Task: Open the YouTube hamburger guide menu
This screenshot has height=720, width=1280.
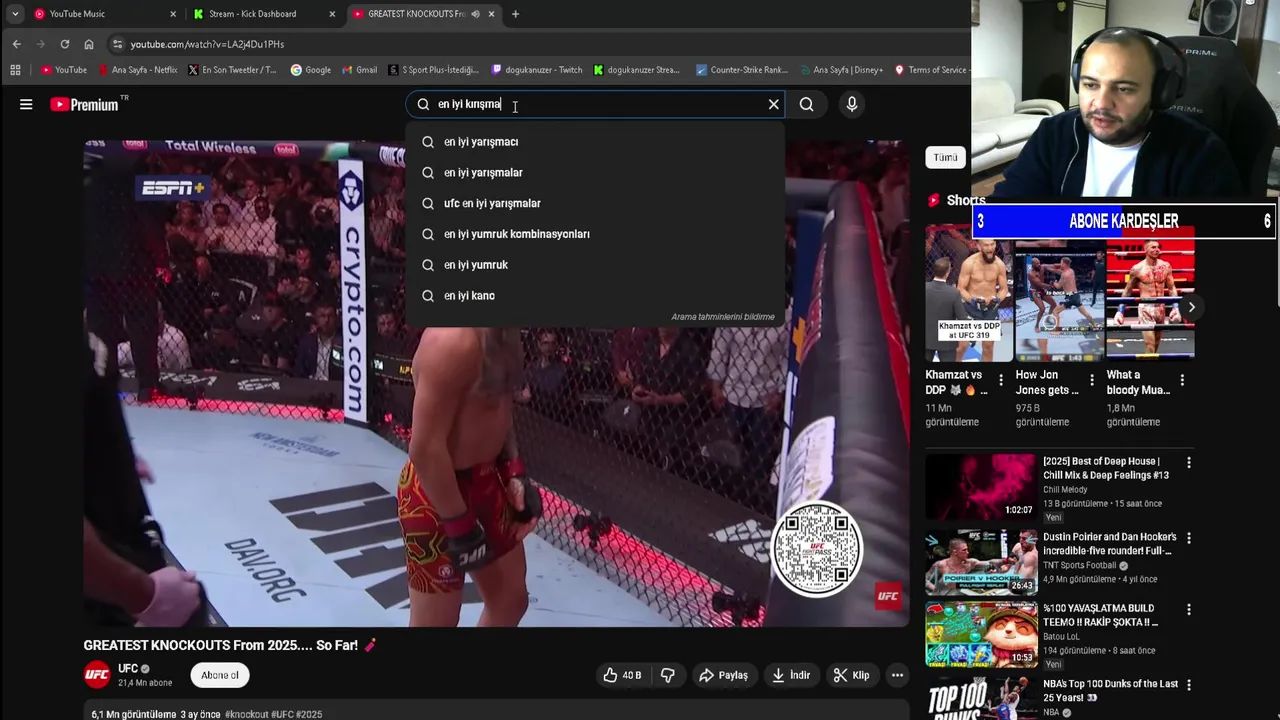Action: [x=26, y=104]
